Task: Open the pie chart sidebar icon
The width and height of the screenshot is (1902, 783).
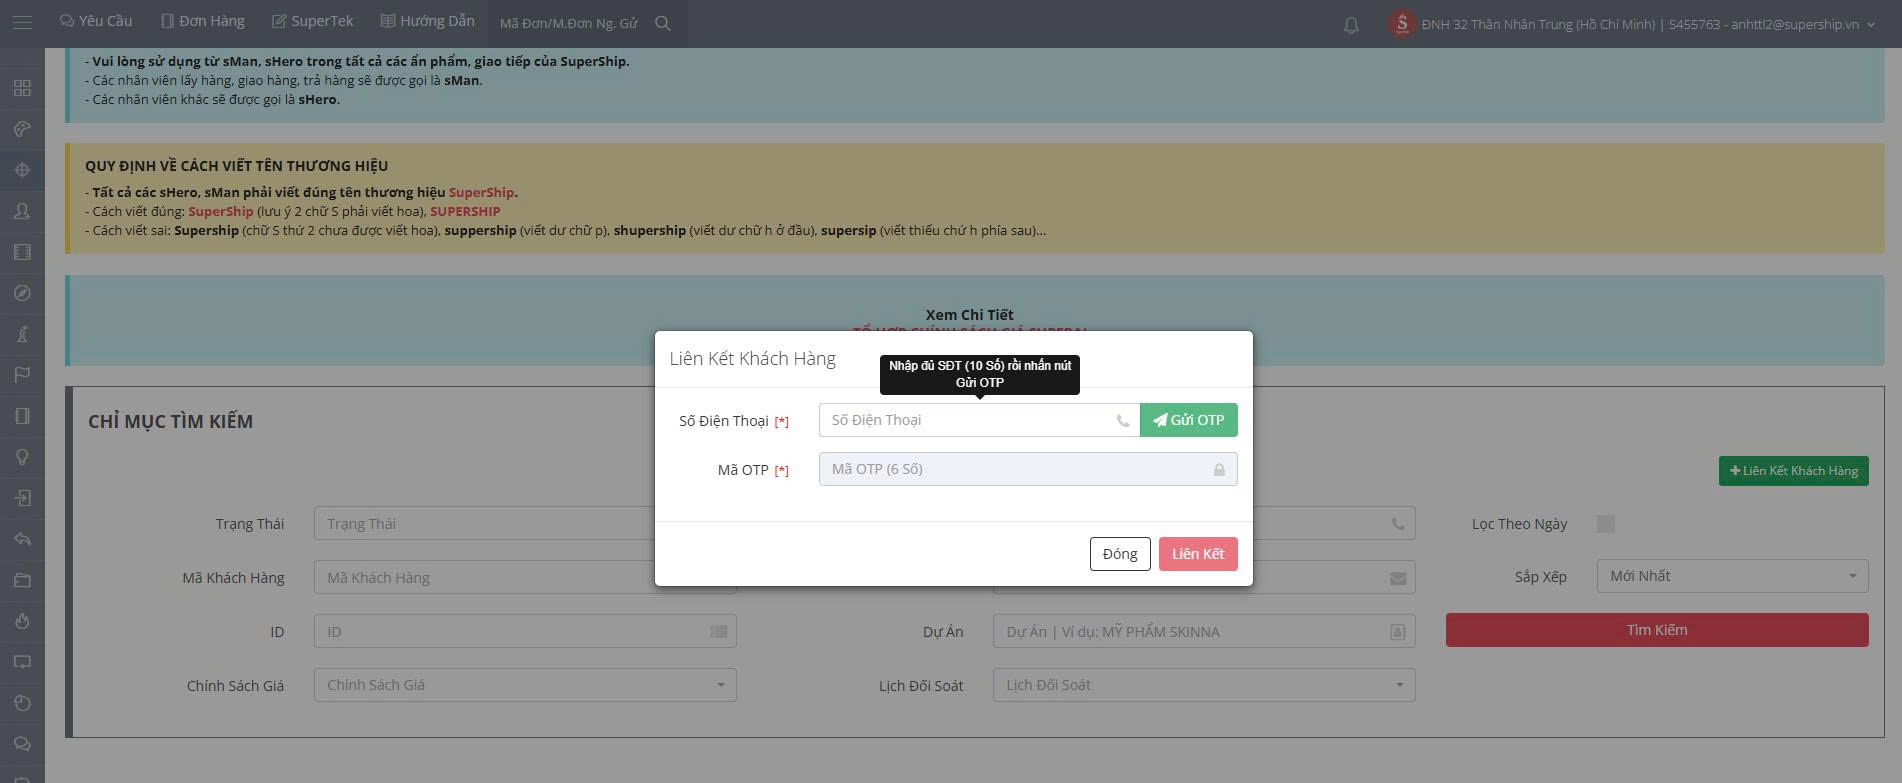Action: point(22,703)
